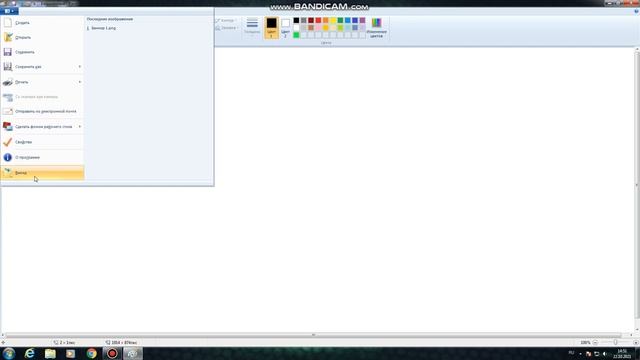Select Save (Сохранить) from the file menu
This screenshot has height=360, width=640.
(x=42, y=52)
